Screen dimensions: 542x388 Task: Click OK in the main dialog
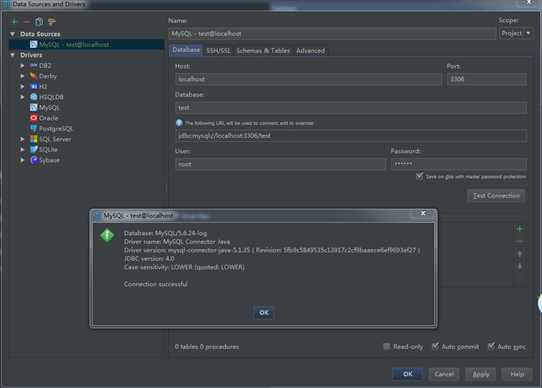pos(408,374)
